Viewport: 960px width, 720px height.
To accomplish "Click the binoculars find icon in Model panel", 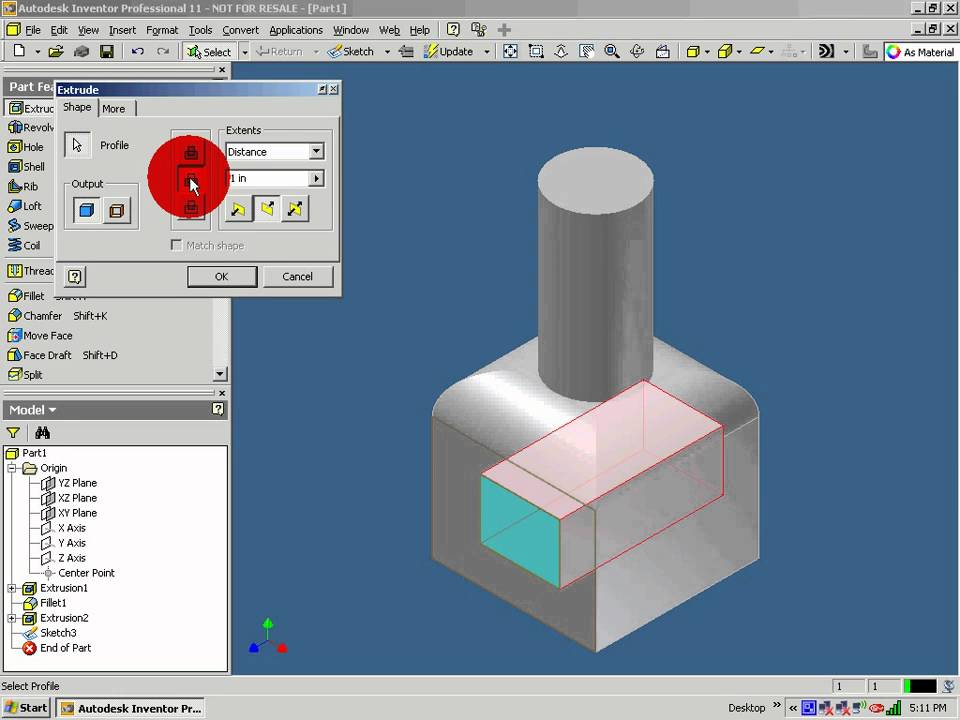I will coord(42,433).
